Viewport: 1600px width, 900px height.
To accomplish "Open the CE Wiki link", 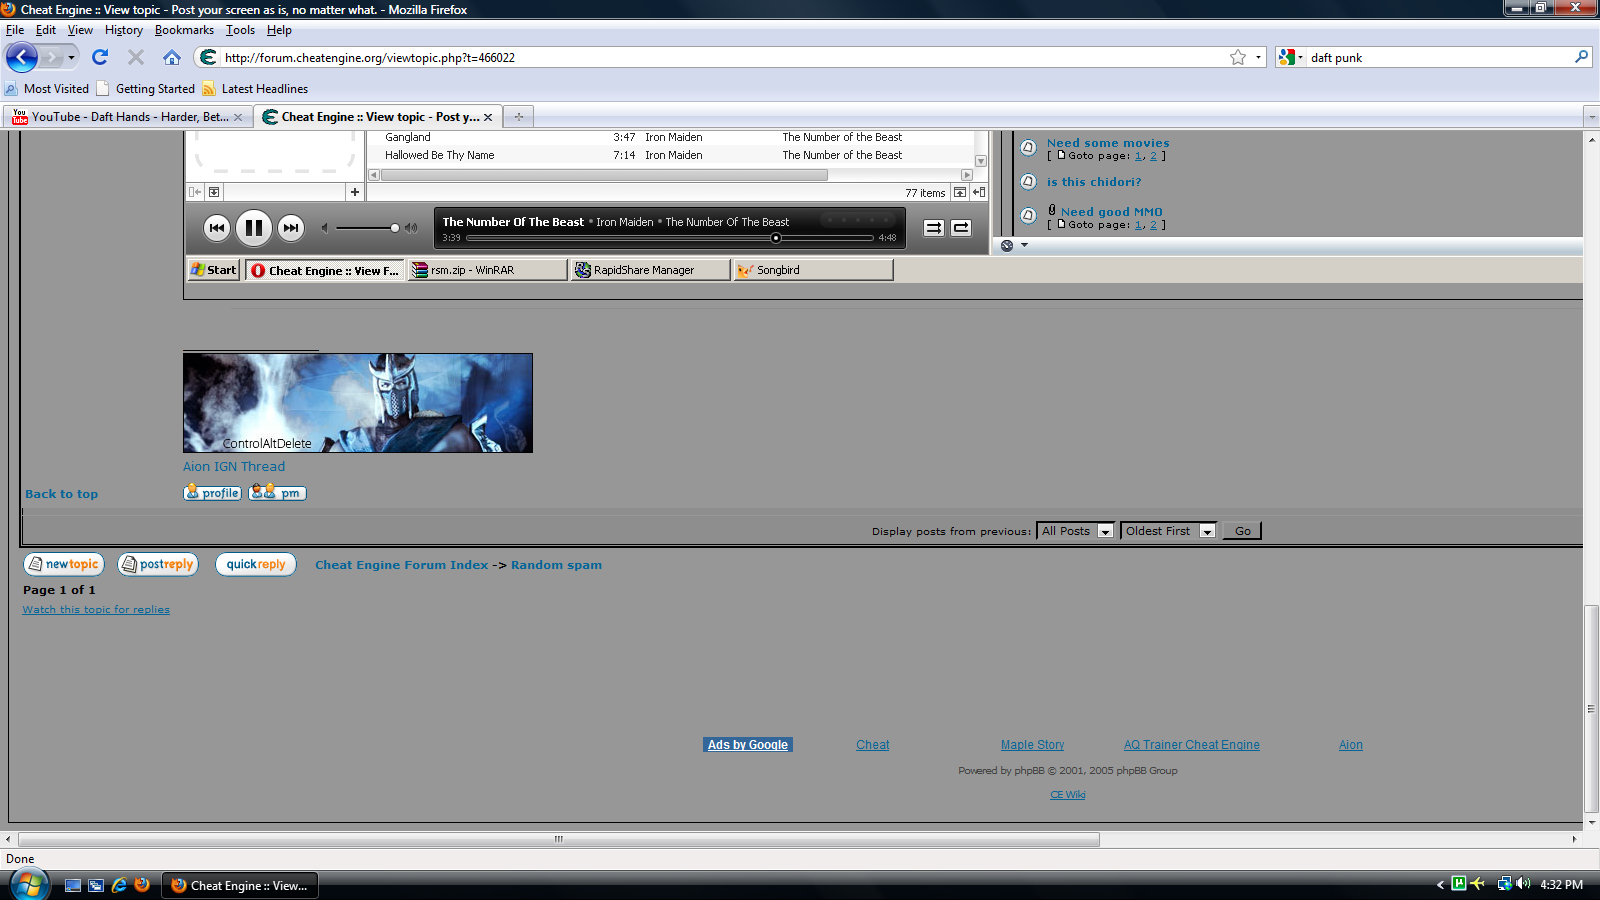I will click(1067, 795).
